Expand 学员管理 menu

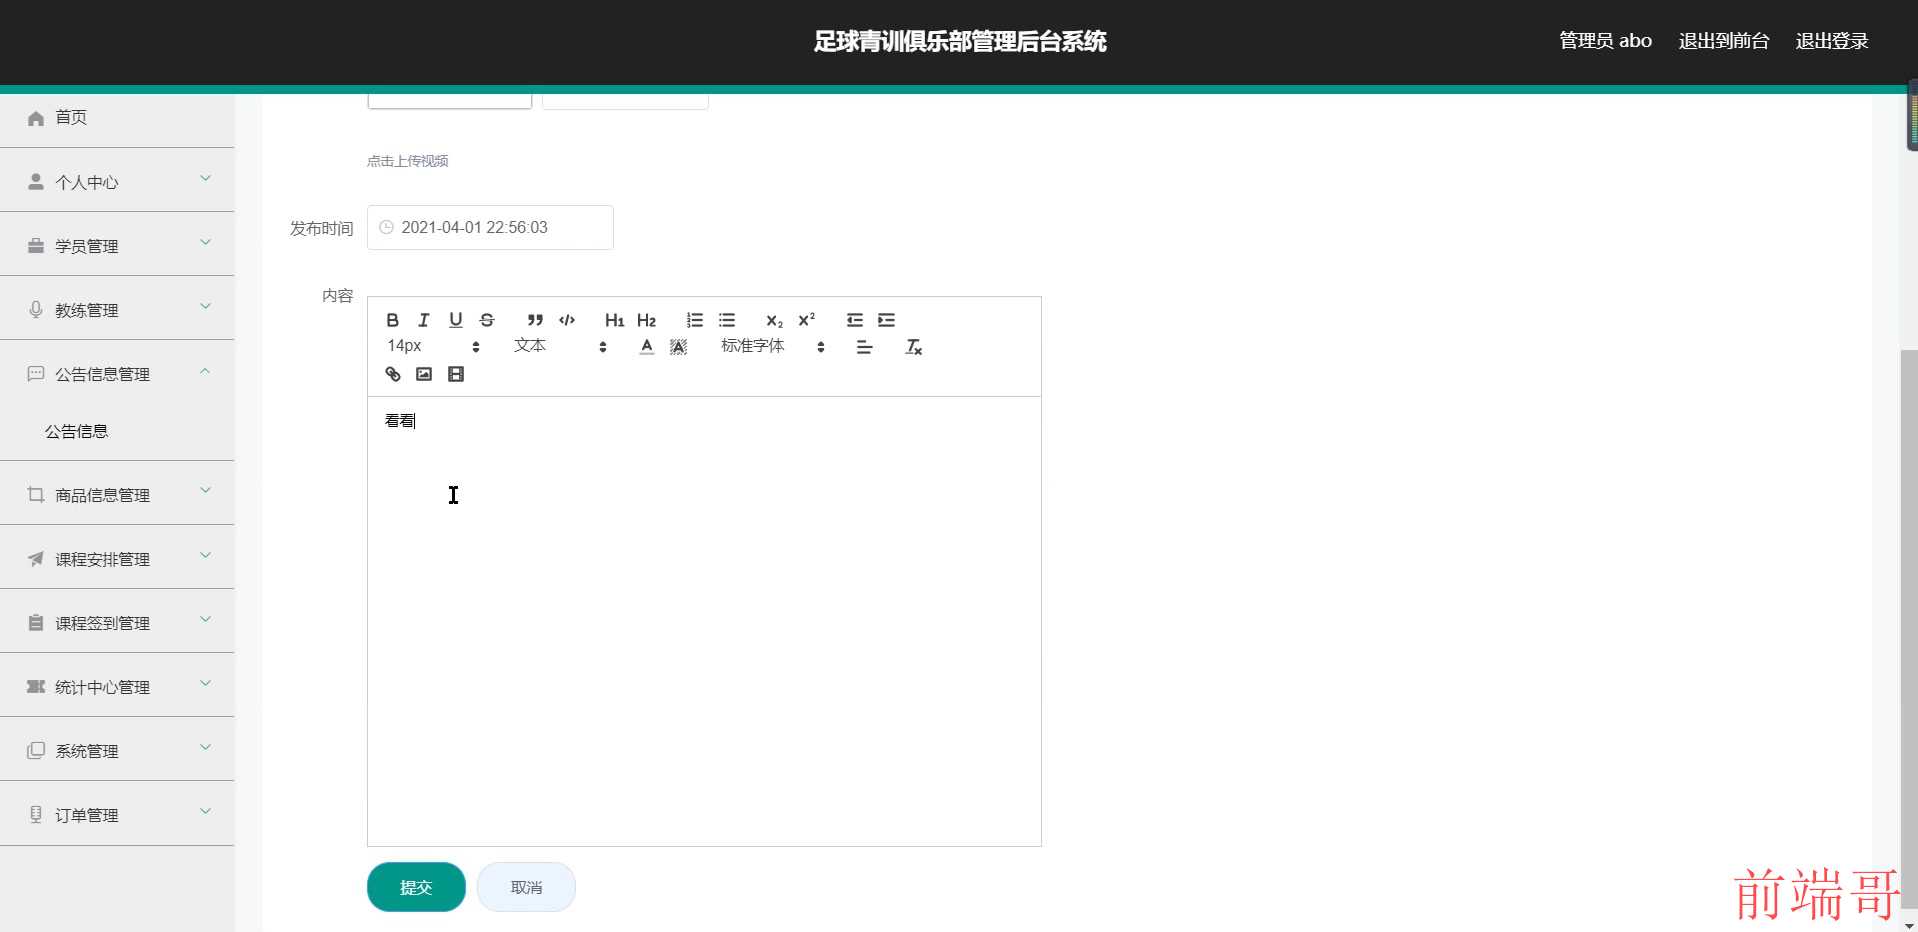[x=117, y=245]
